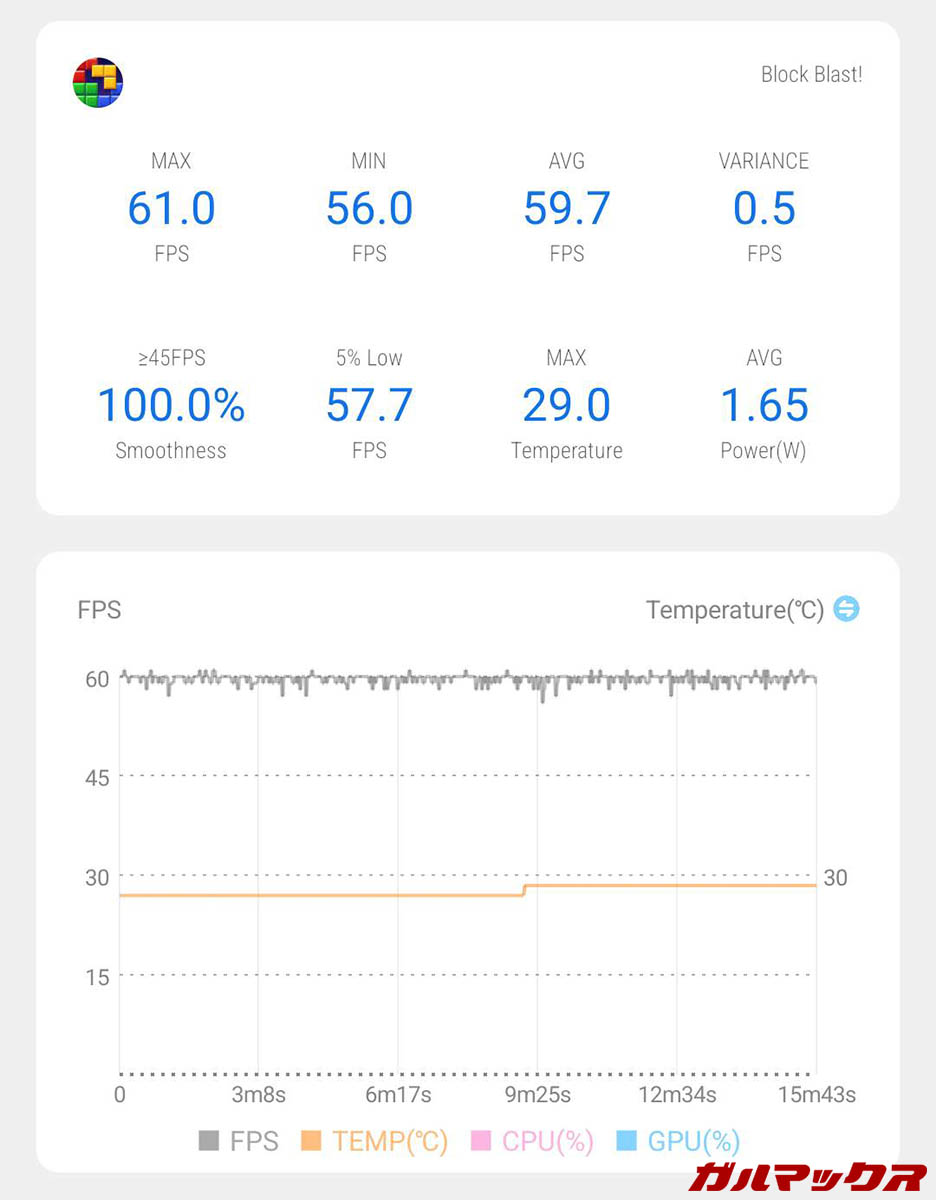
Task: Show the GPU(%) legend series
Action: coord(679,1141)
